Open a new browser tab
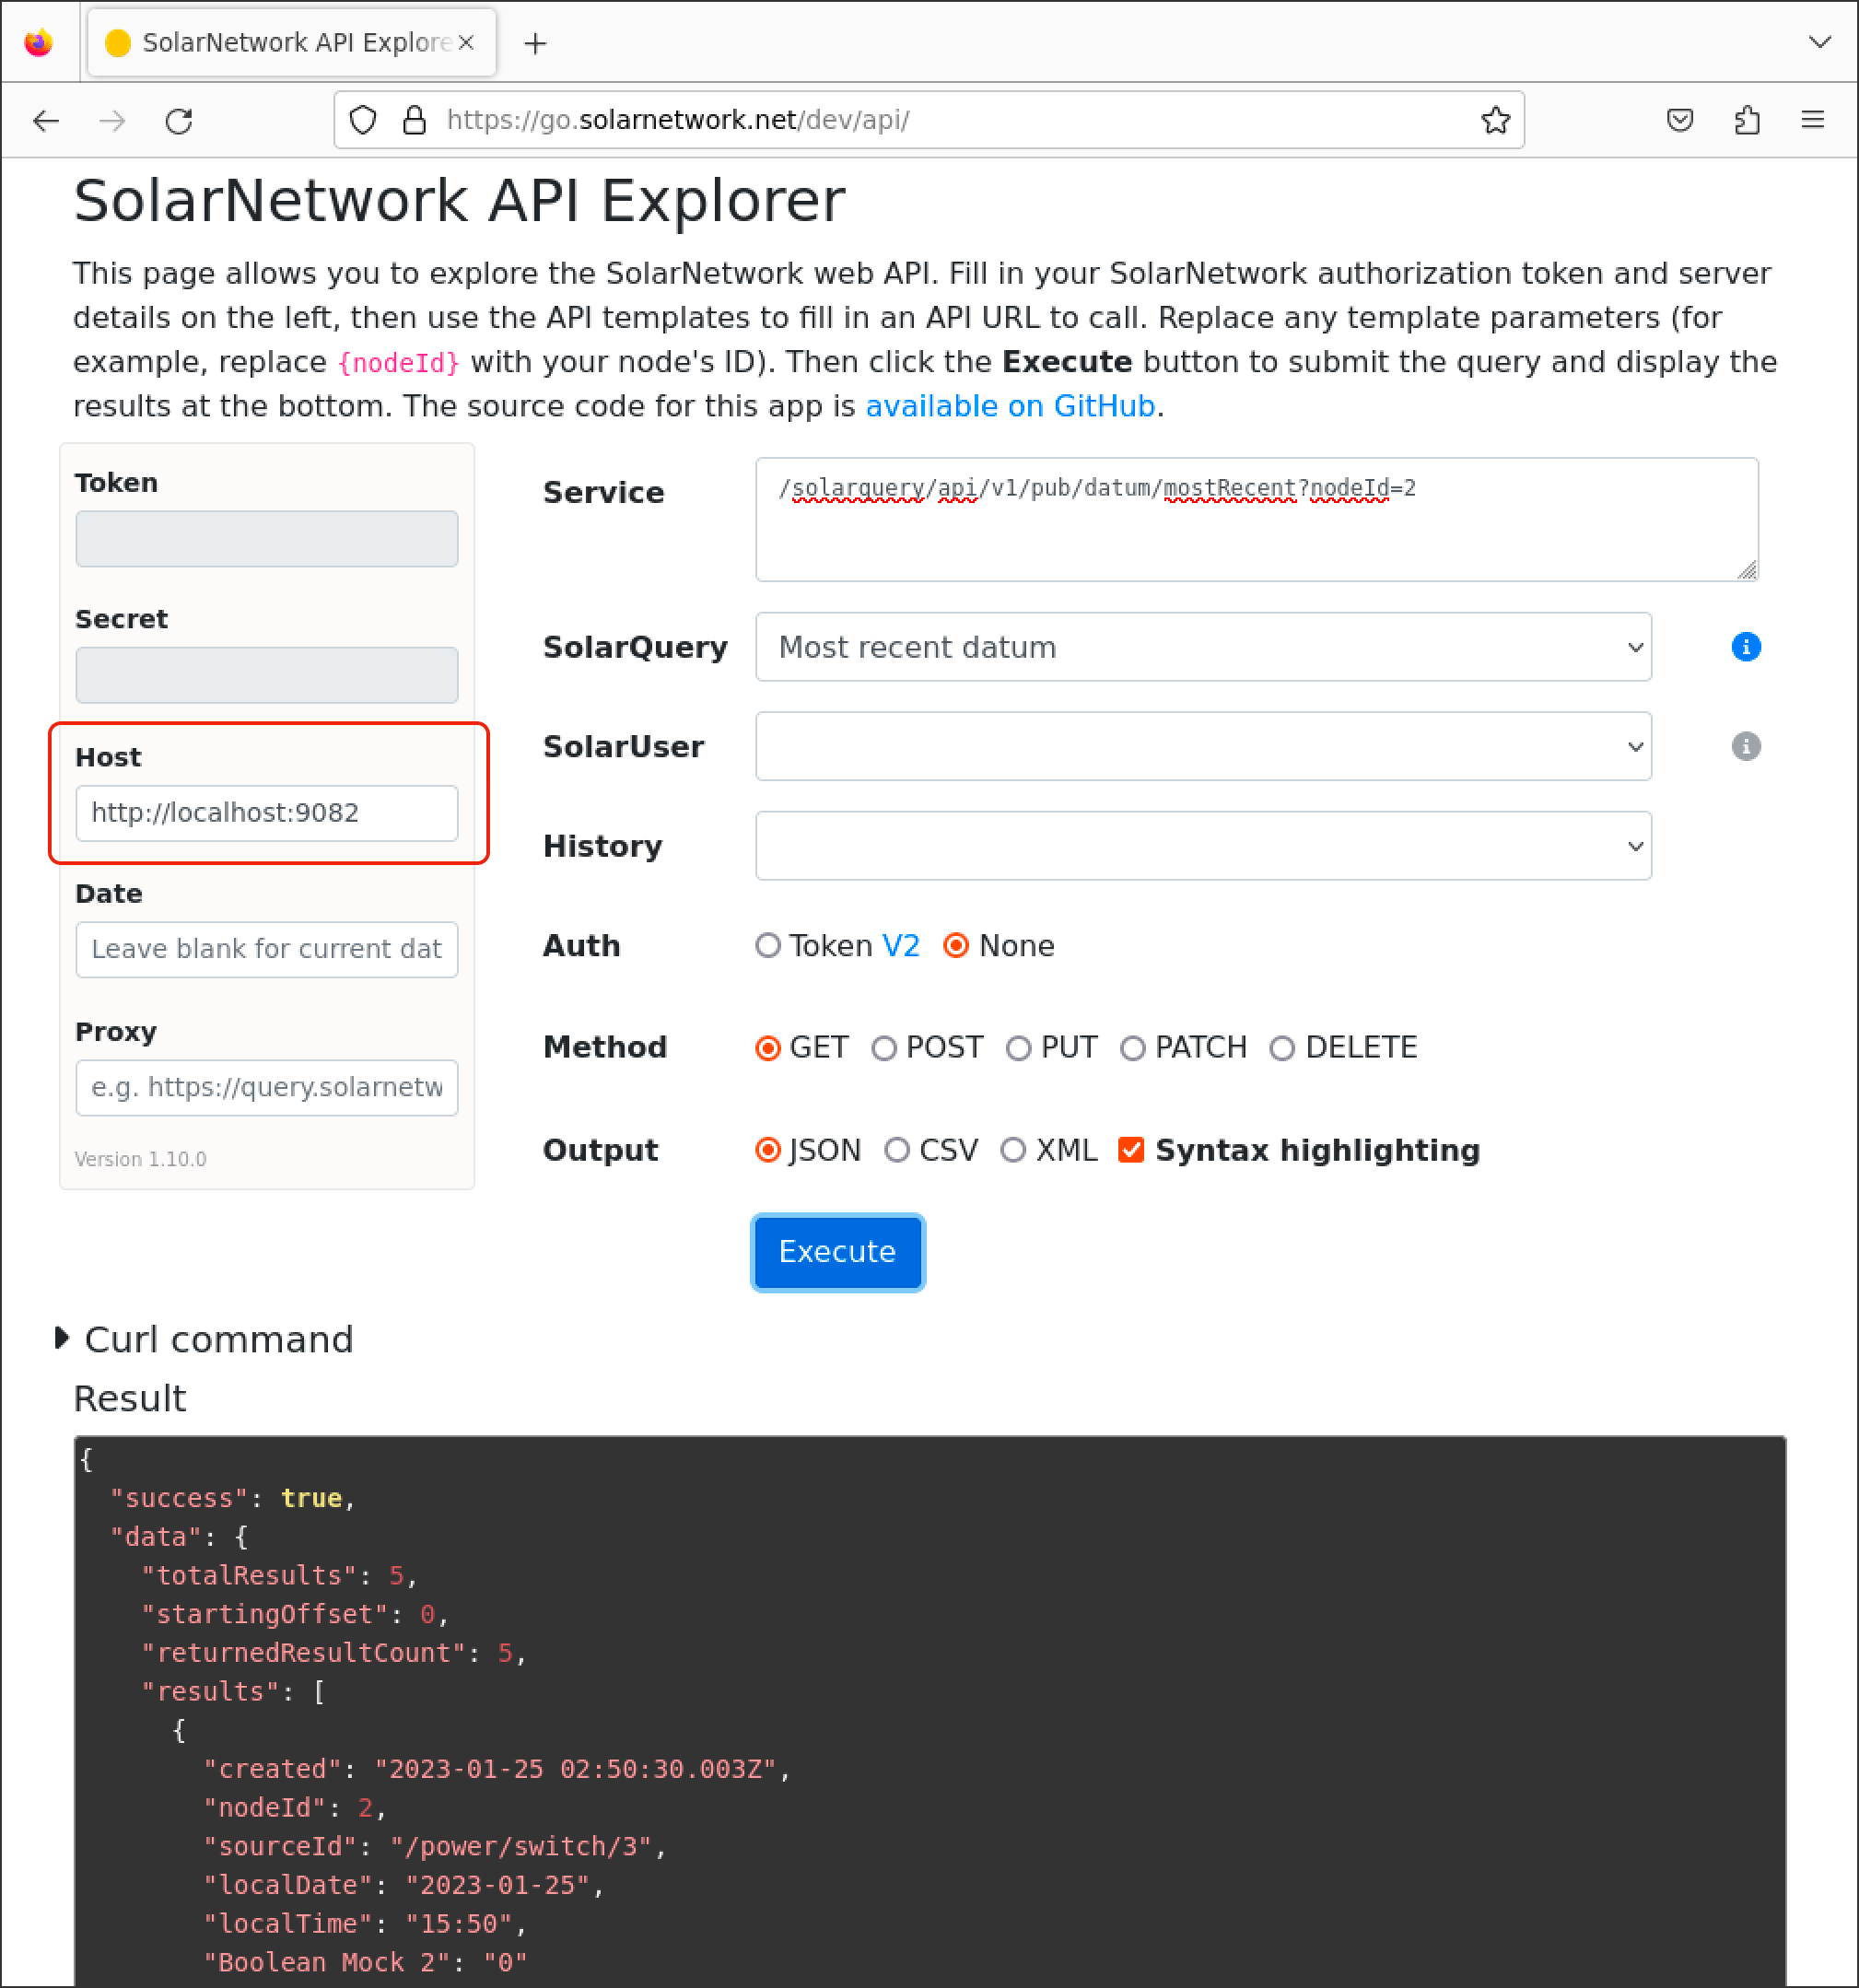Image resolution: width=1859 pixels, height=1988 pixels. click(536, 43)
